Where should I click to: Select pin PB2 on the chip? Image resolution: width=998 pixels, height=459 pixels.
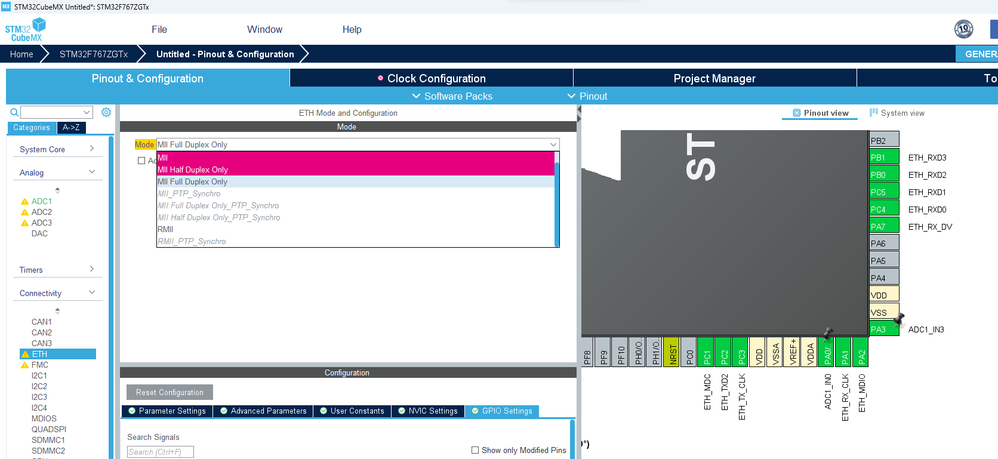pyautogui.click(x=884, y=140)
